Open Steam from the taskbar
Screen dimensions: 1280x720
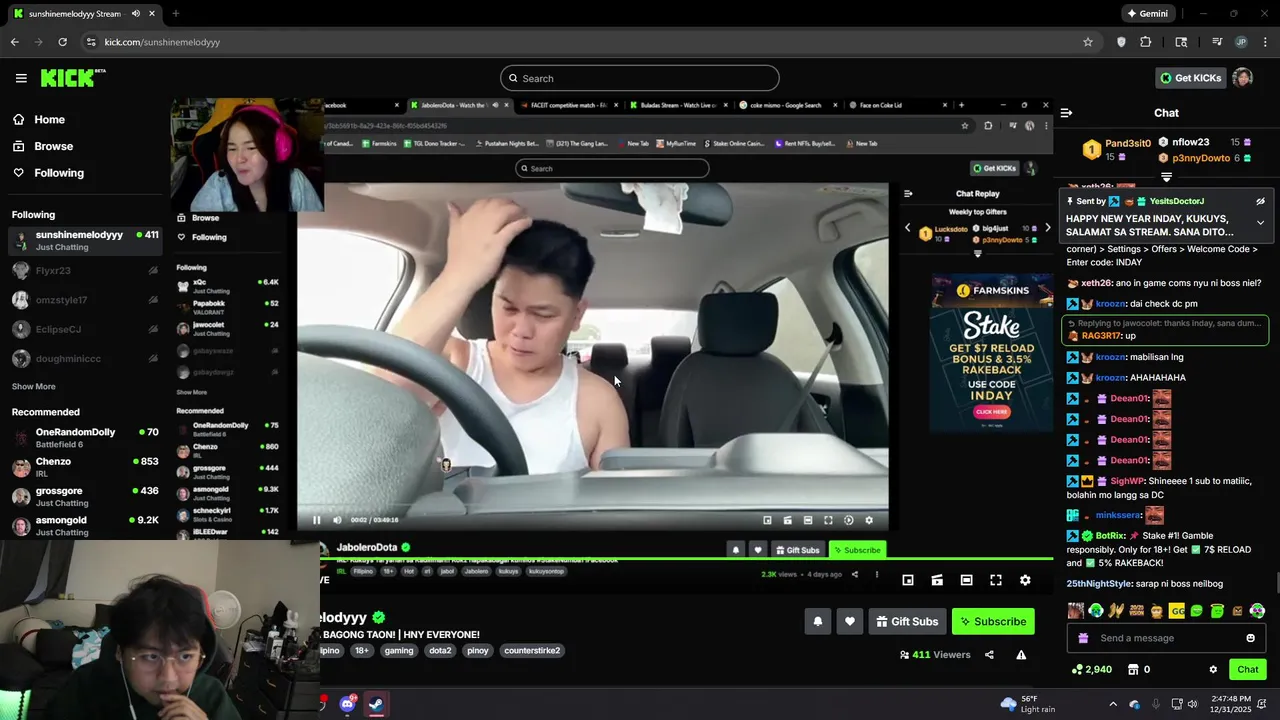pos(376,704)
